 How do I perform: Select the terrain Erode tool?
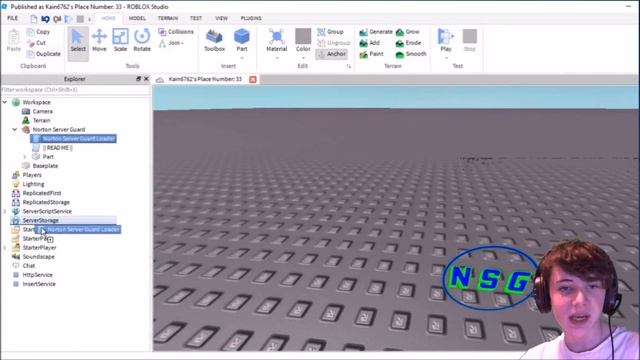tap(409, 42)
